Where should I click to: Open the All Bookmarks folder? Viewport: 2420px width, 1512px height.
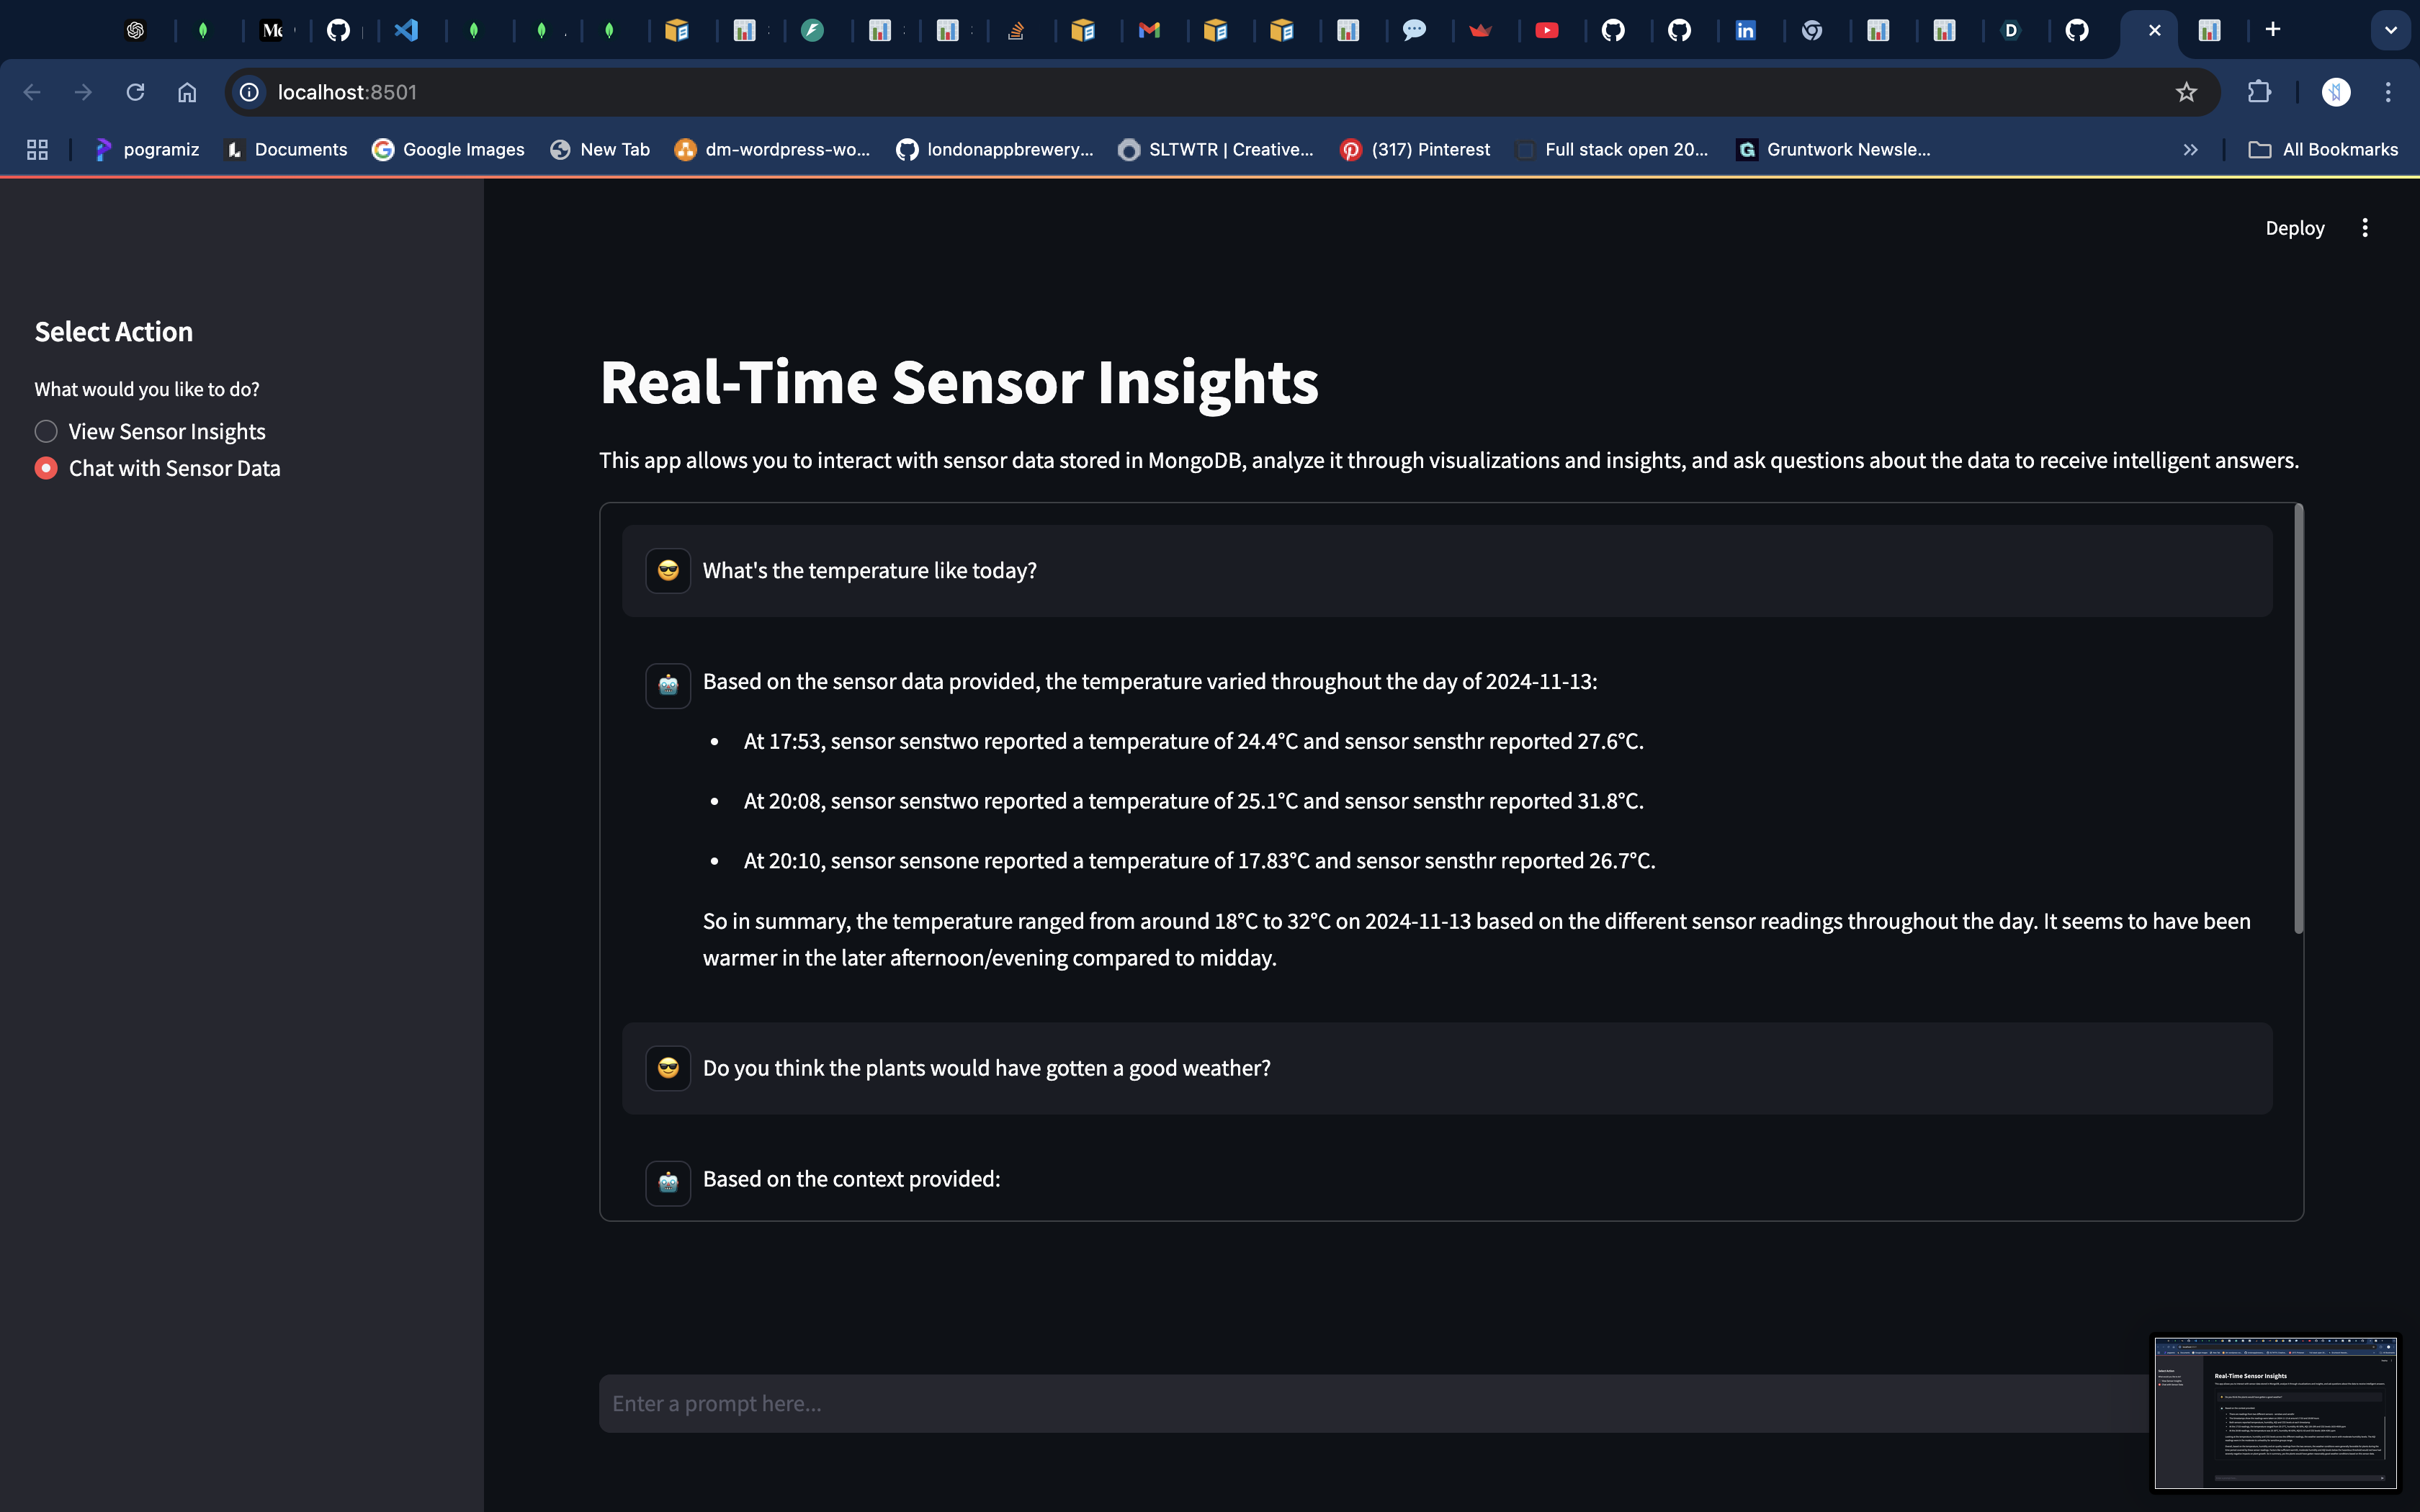coord(2323,149)
